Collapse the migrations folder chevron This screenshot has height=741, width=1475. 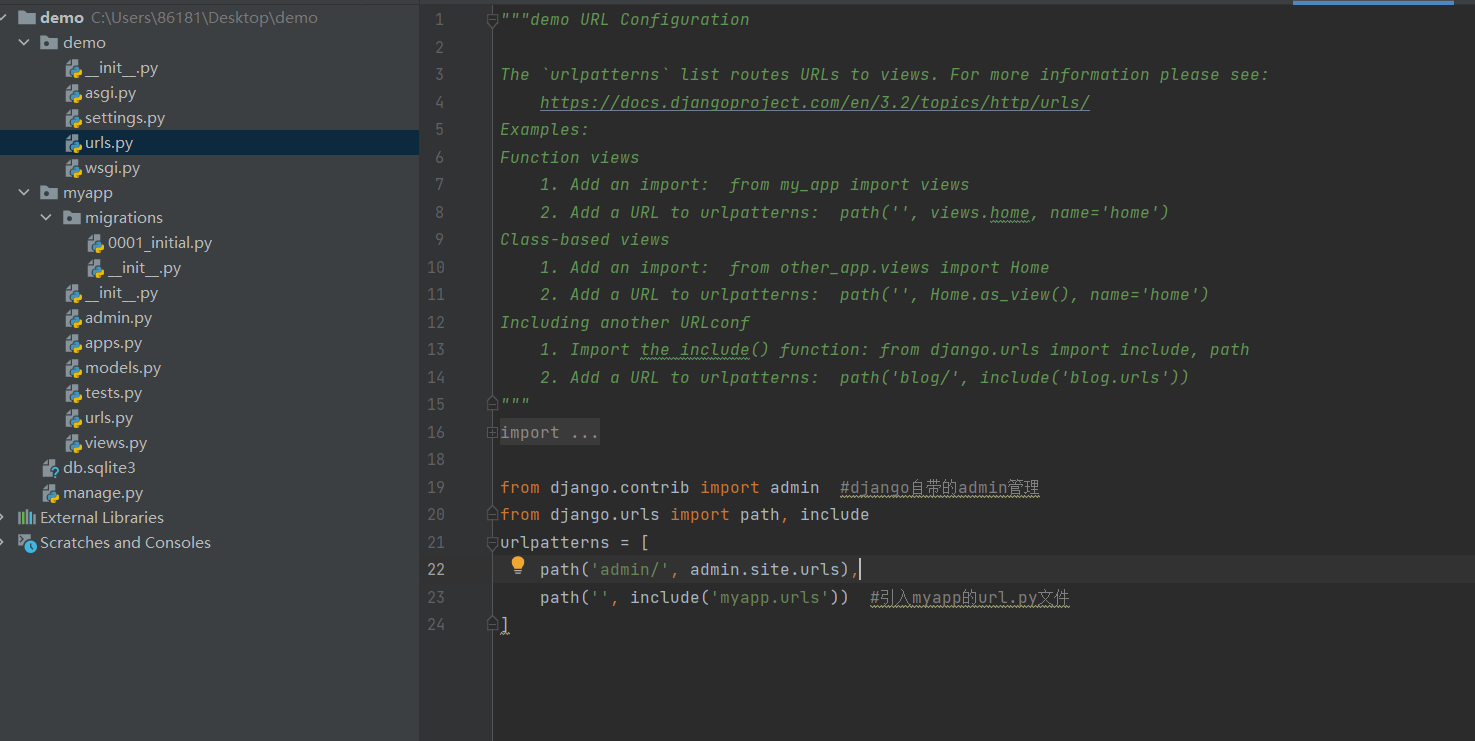coord(46,218)
